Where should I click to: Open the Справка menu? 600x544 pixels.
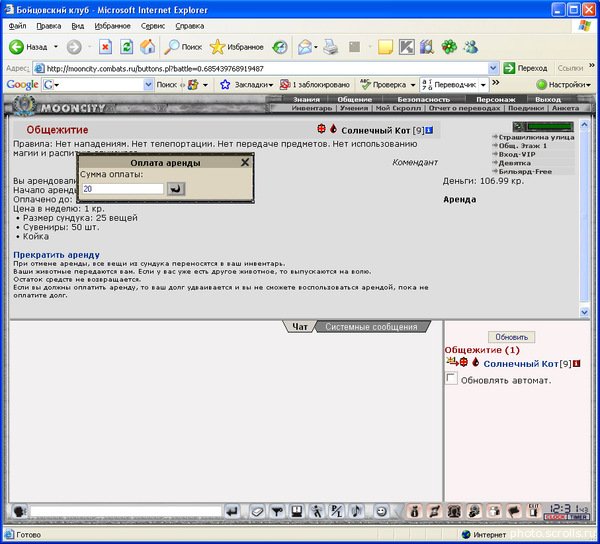coord(189,26)
